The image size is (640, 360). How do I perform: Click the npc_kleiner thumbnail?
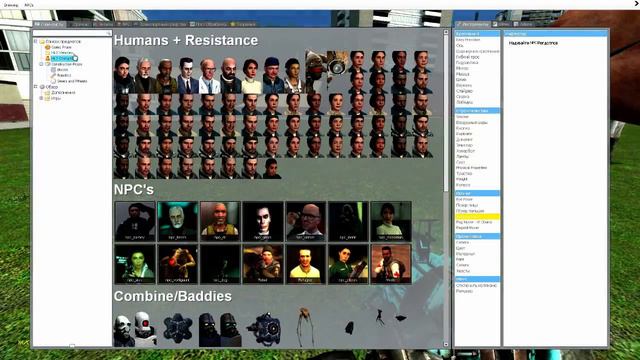305,221
